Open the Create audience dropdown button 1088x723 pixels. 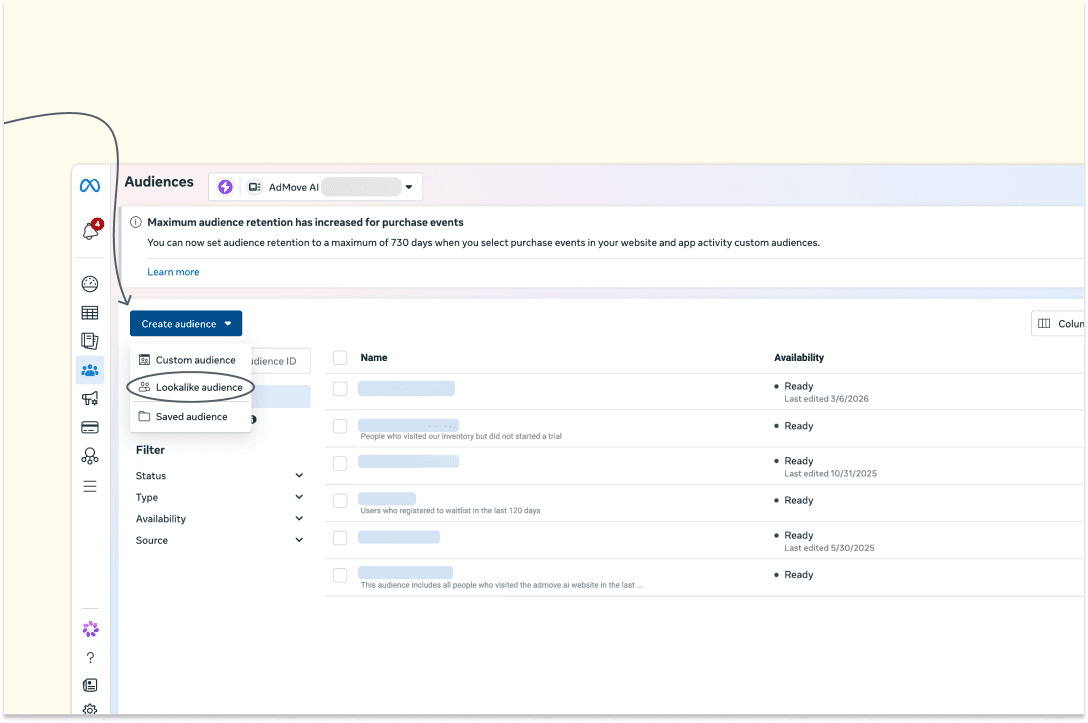[x=186, y=323]
